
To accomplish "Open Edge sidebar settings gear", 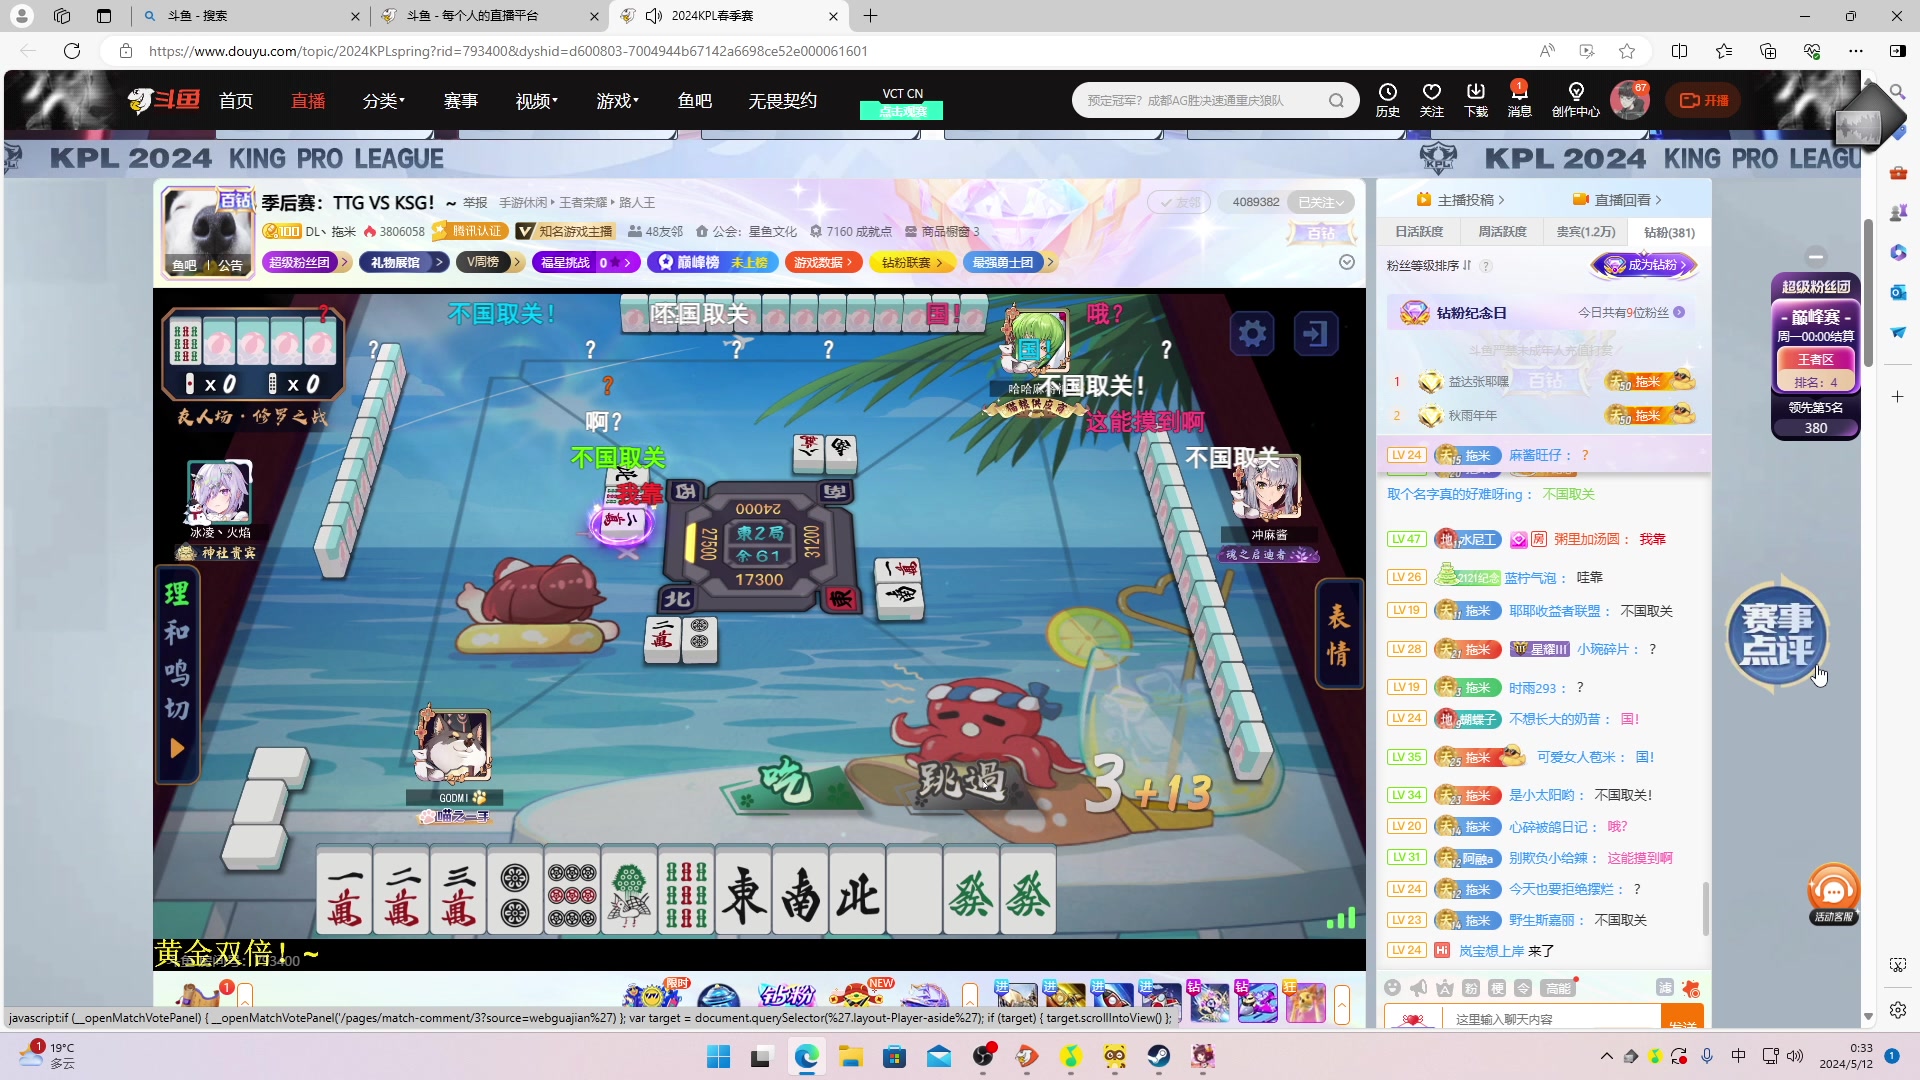I will pos(1897,1010).
